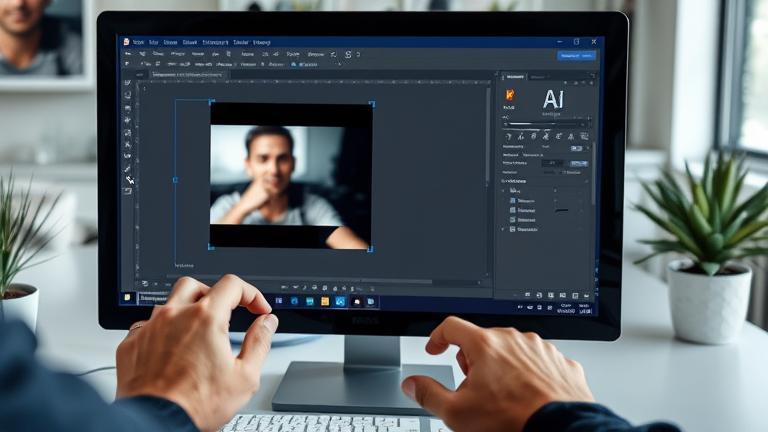This screenshot has width=768, height=432.
Task: Select the first brush preset icon in the right panel row
Action: tap(509, 136)
